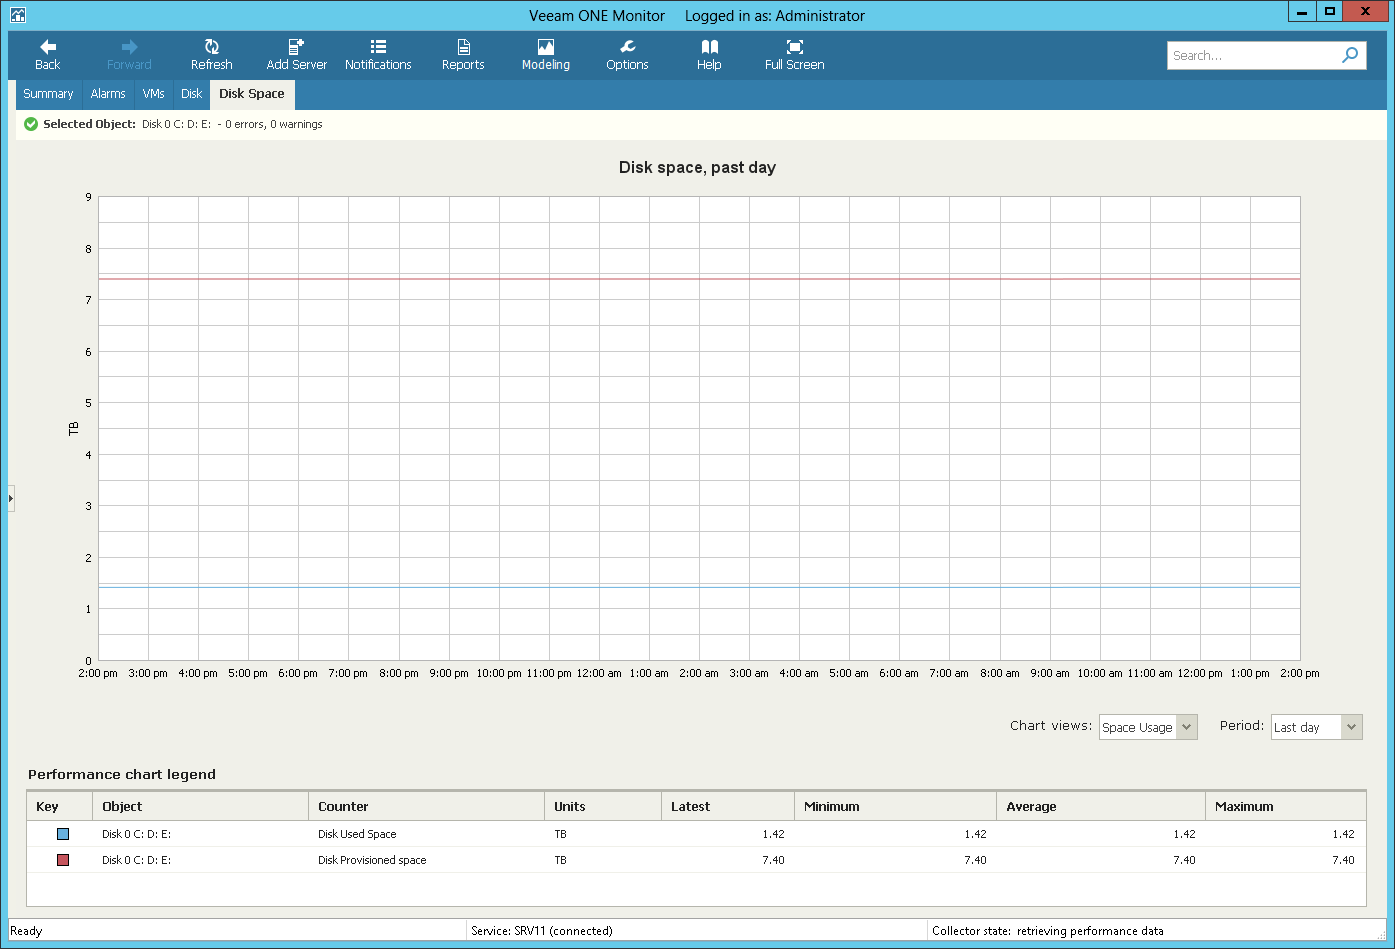Select the VMs tab
The image size is (1395, 949).
(153, 94)
